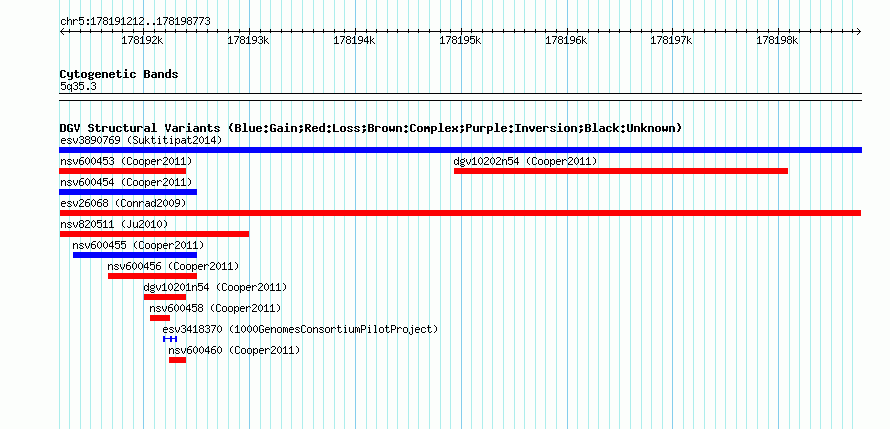Select the esv3890769 (Suktitipat2014) label

click(x=141, y=140)
